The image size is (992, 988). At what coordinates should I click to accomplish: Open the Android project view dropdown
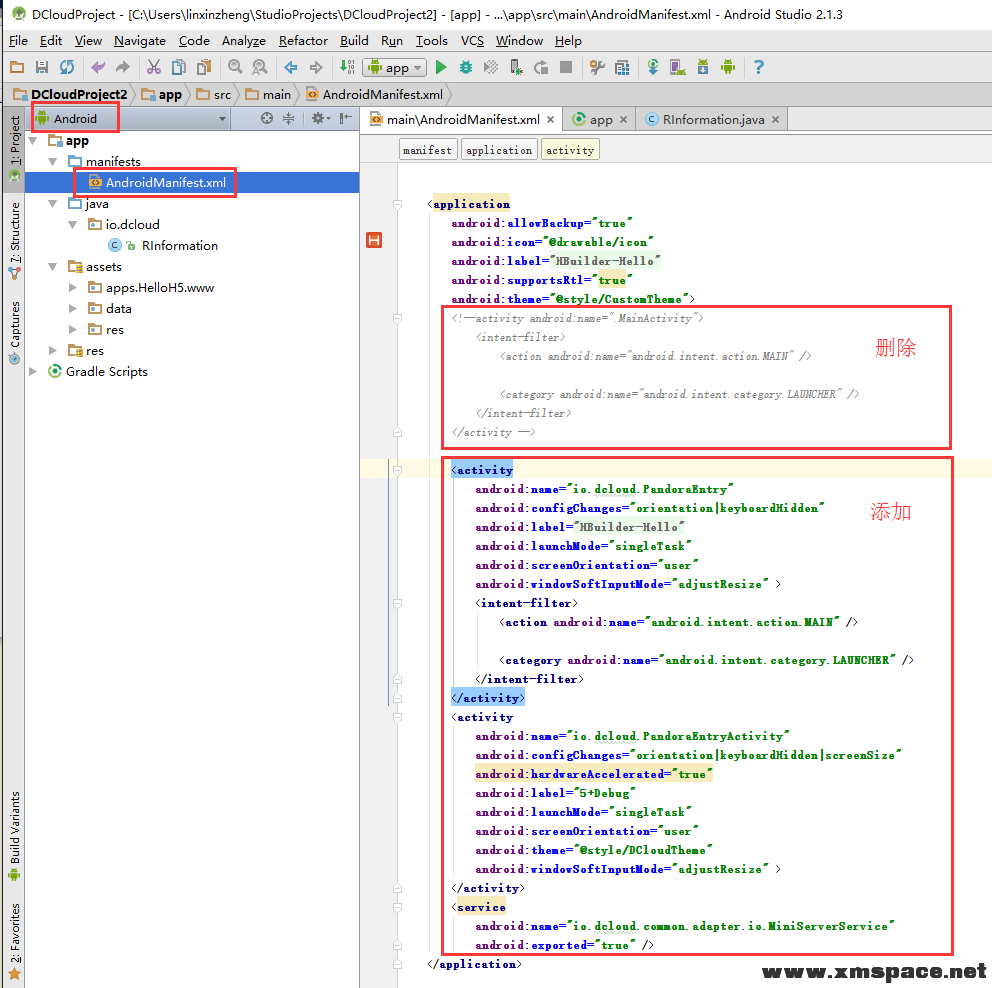pos(131,118)
